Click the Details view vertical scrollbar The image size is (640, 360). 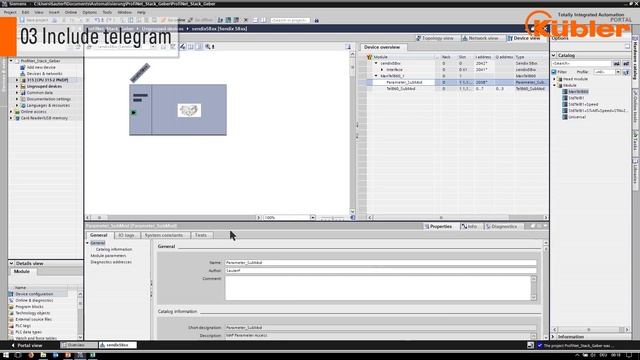tap(80, 316)
